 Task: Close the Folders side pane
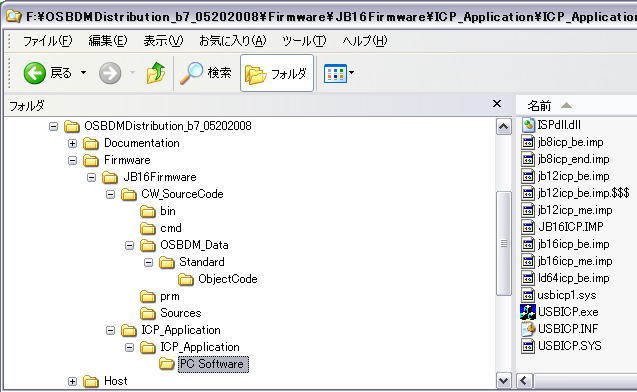(x=496, y=104)
